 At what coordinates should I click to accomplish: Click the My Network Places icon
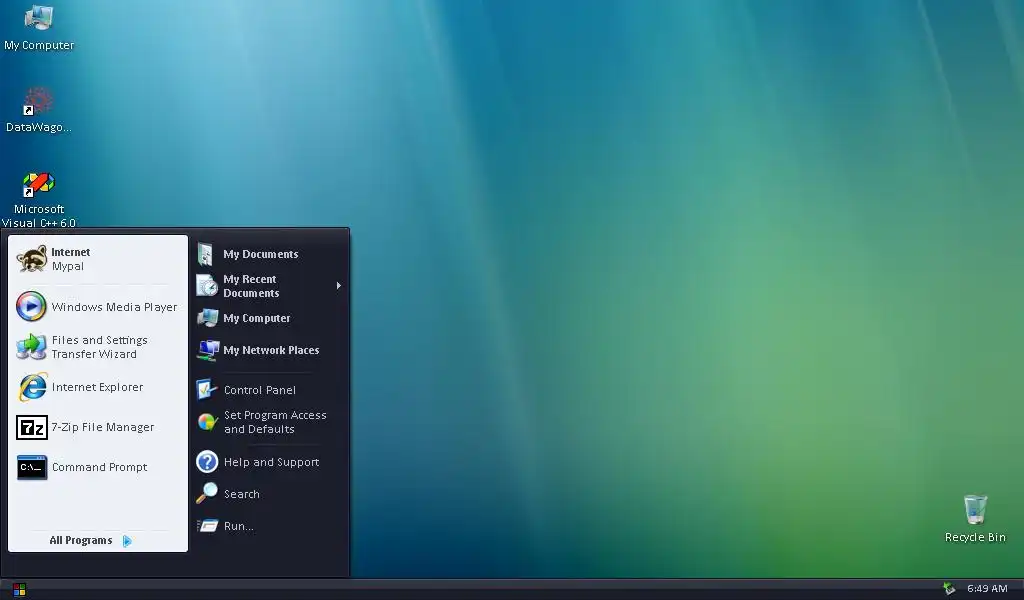(x=208, y=350)
